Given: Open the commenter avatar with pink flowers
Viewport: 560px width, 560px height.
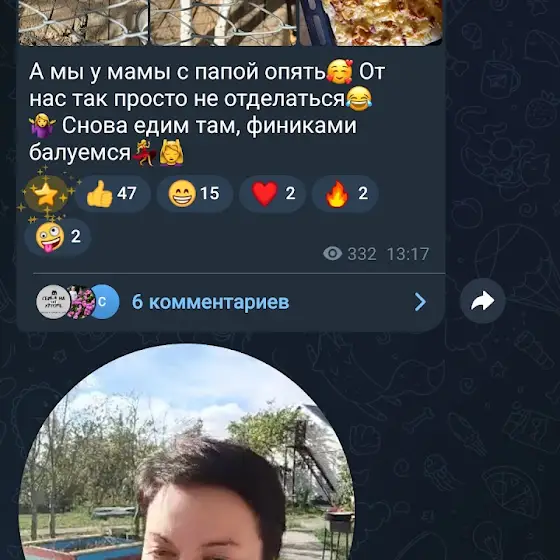Looking at the screenshot, I should pos(80,302).
